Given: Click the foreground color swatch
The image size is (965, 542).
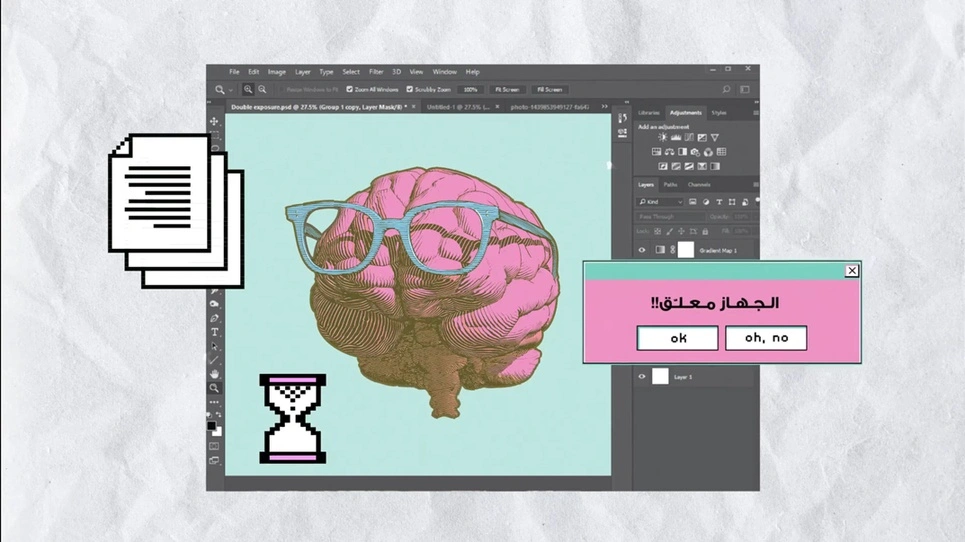Looking at the screenshot, I should (x=211, y=425).
